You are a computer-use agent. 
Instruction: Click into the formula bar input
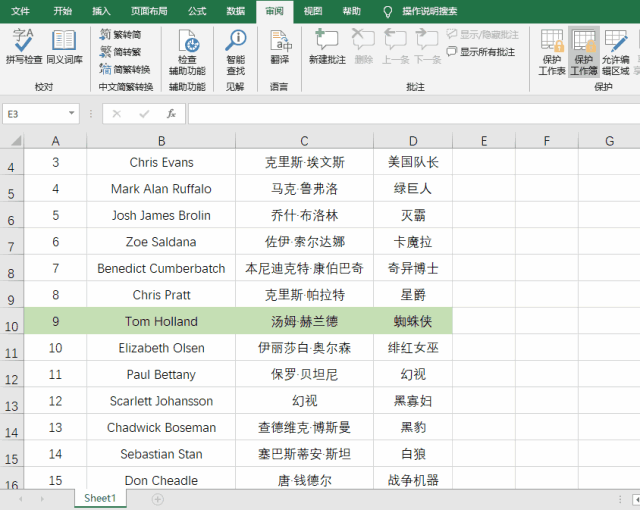point(413,114)
